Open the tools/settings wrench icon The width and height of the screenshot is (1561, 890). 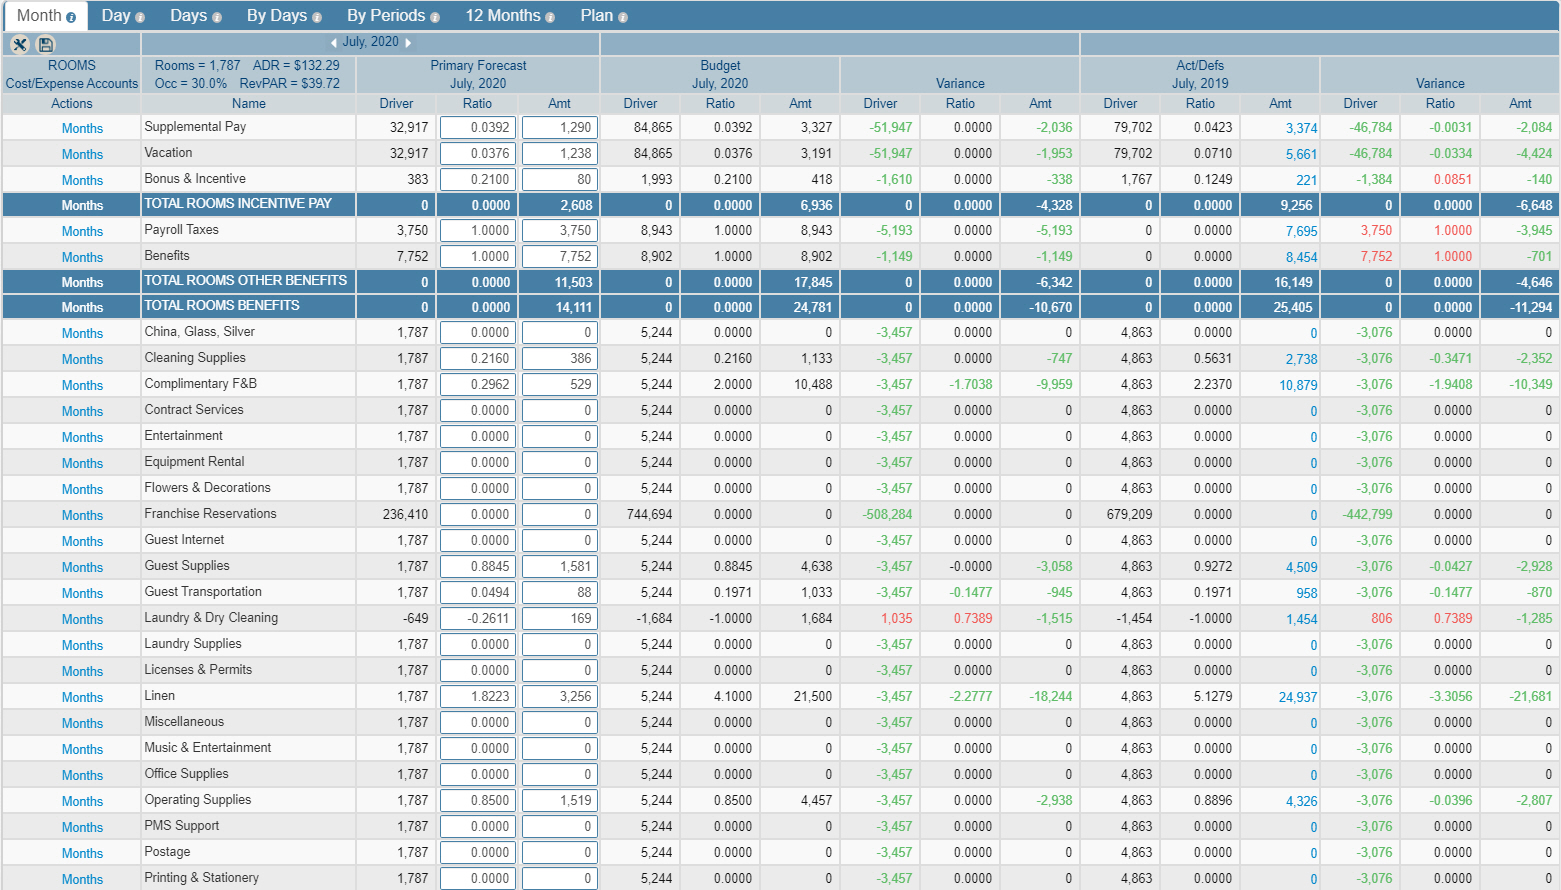coord(20,44)
